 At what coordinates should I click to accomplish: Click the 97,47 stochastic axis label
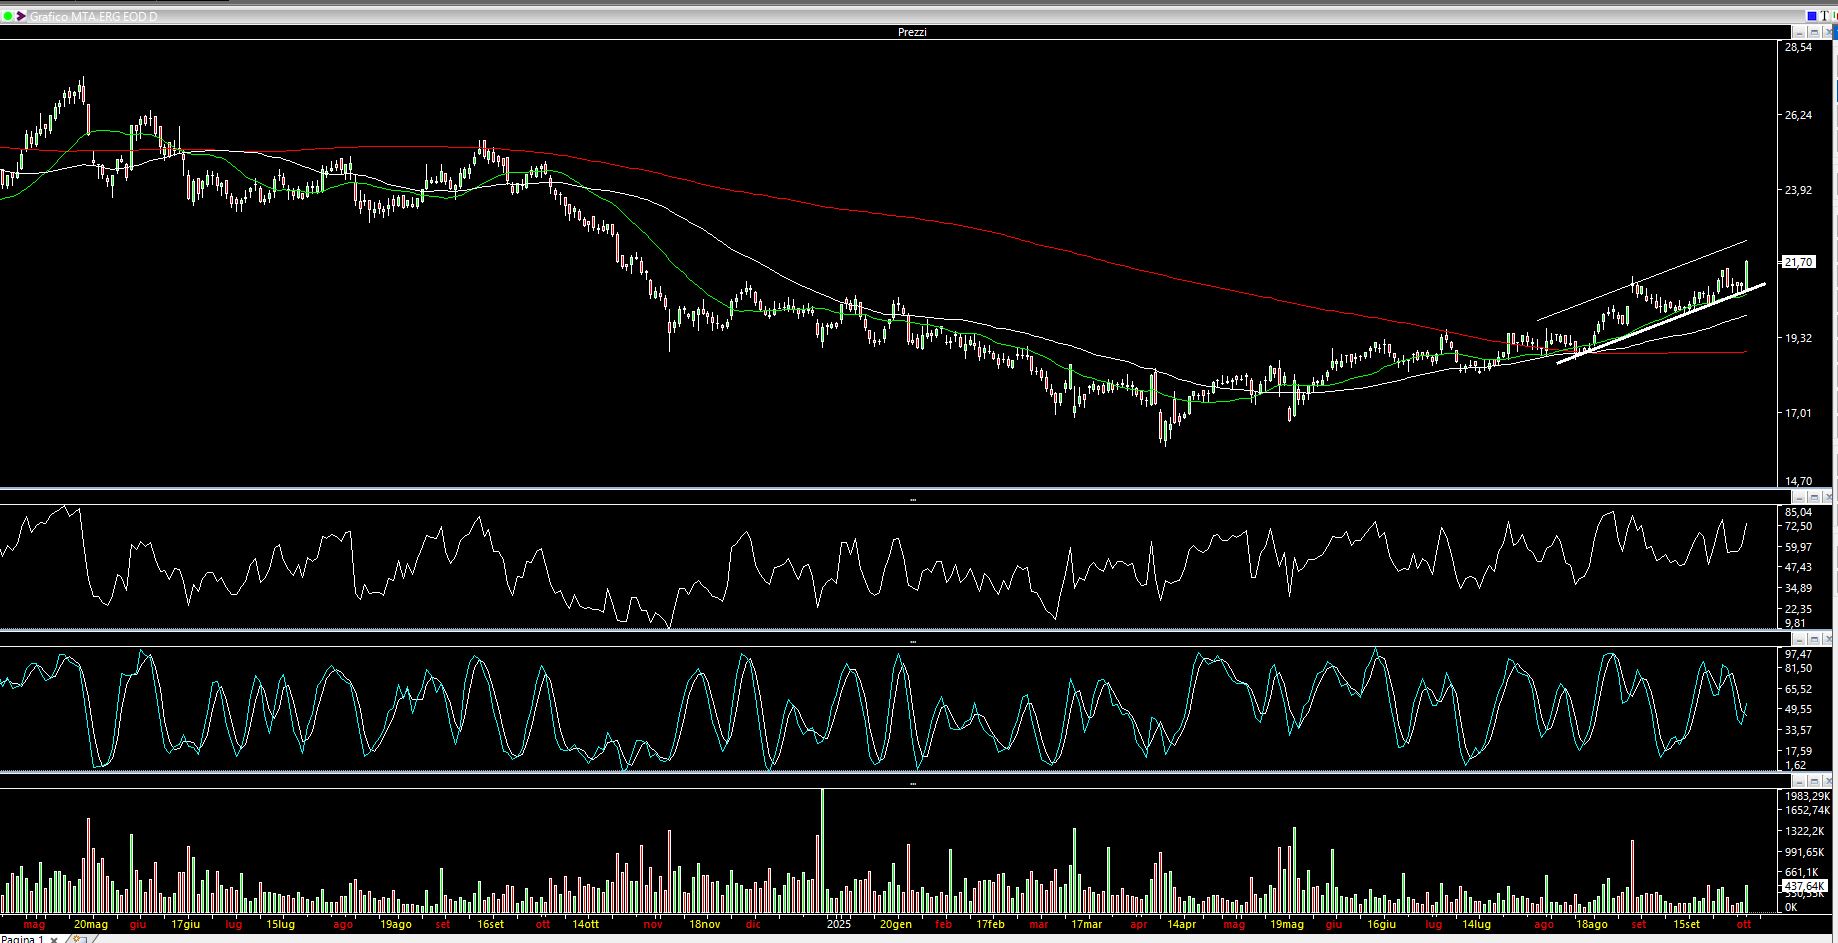tap(1798, 654)
